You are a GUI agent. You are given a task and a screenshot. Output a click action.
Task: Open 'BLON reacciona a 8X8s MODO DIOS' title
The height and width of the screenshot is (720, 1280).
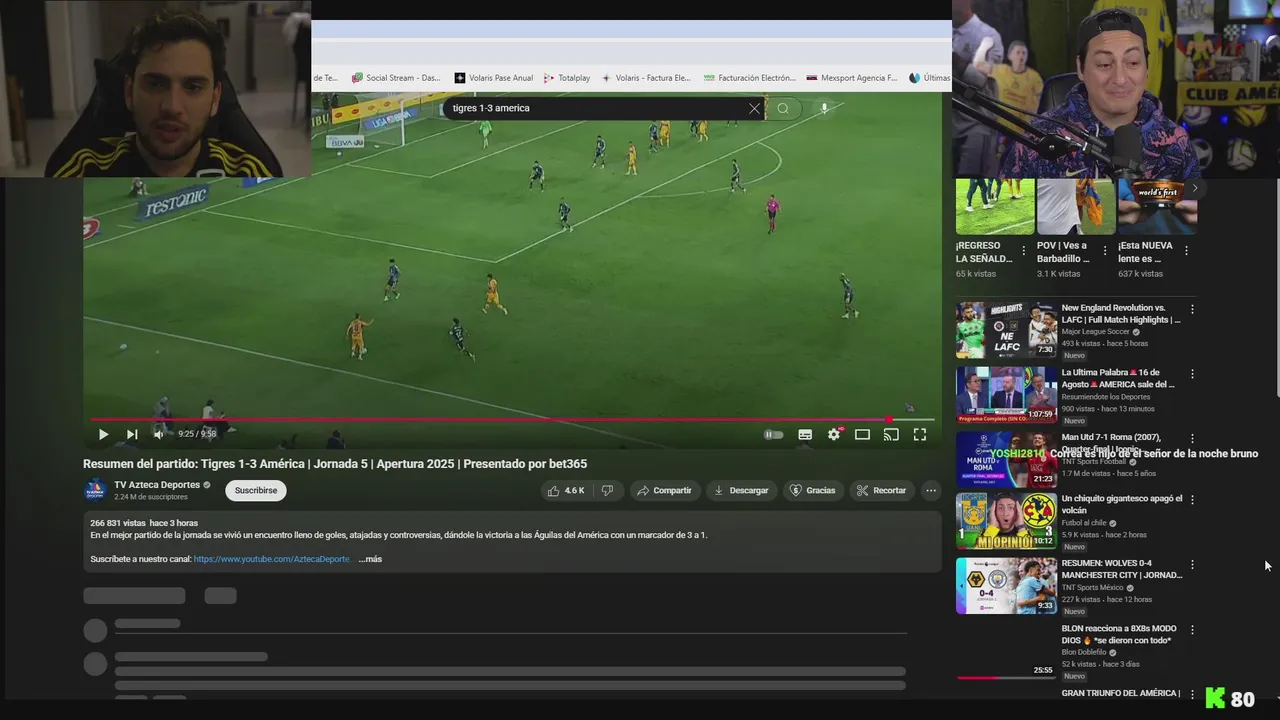(1119, 634)
